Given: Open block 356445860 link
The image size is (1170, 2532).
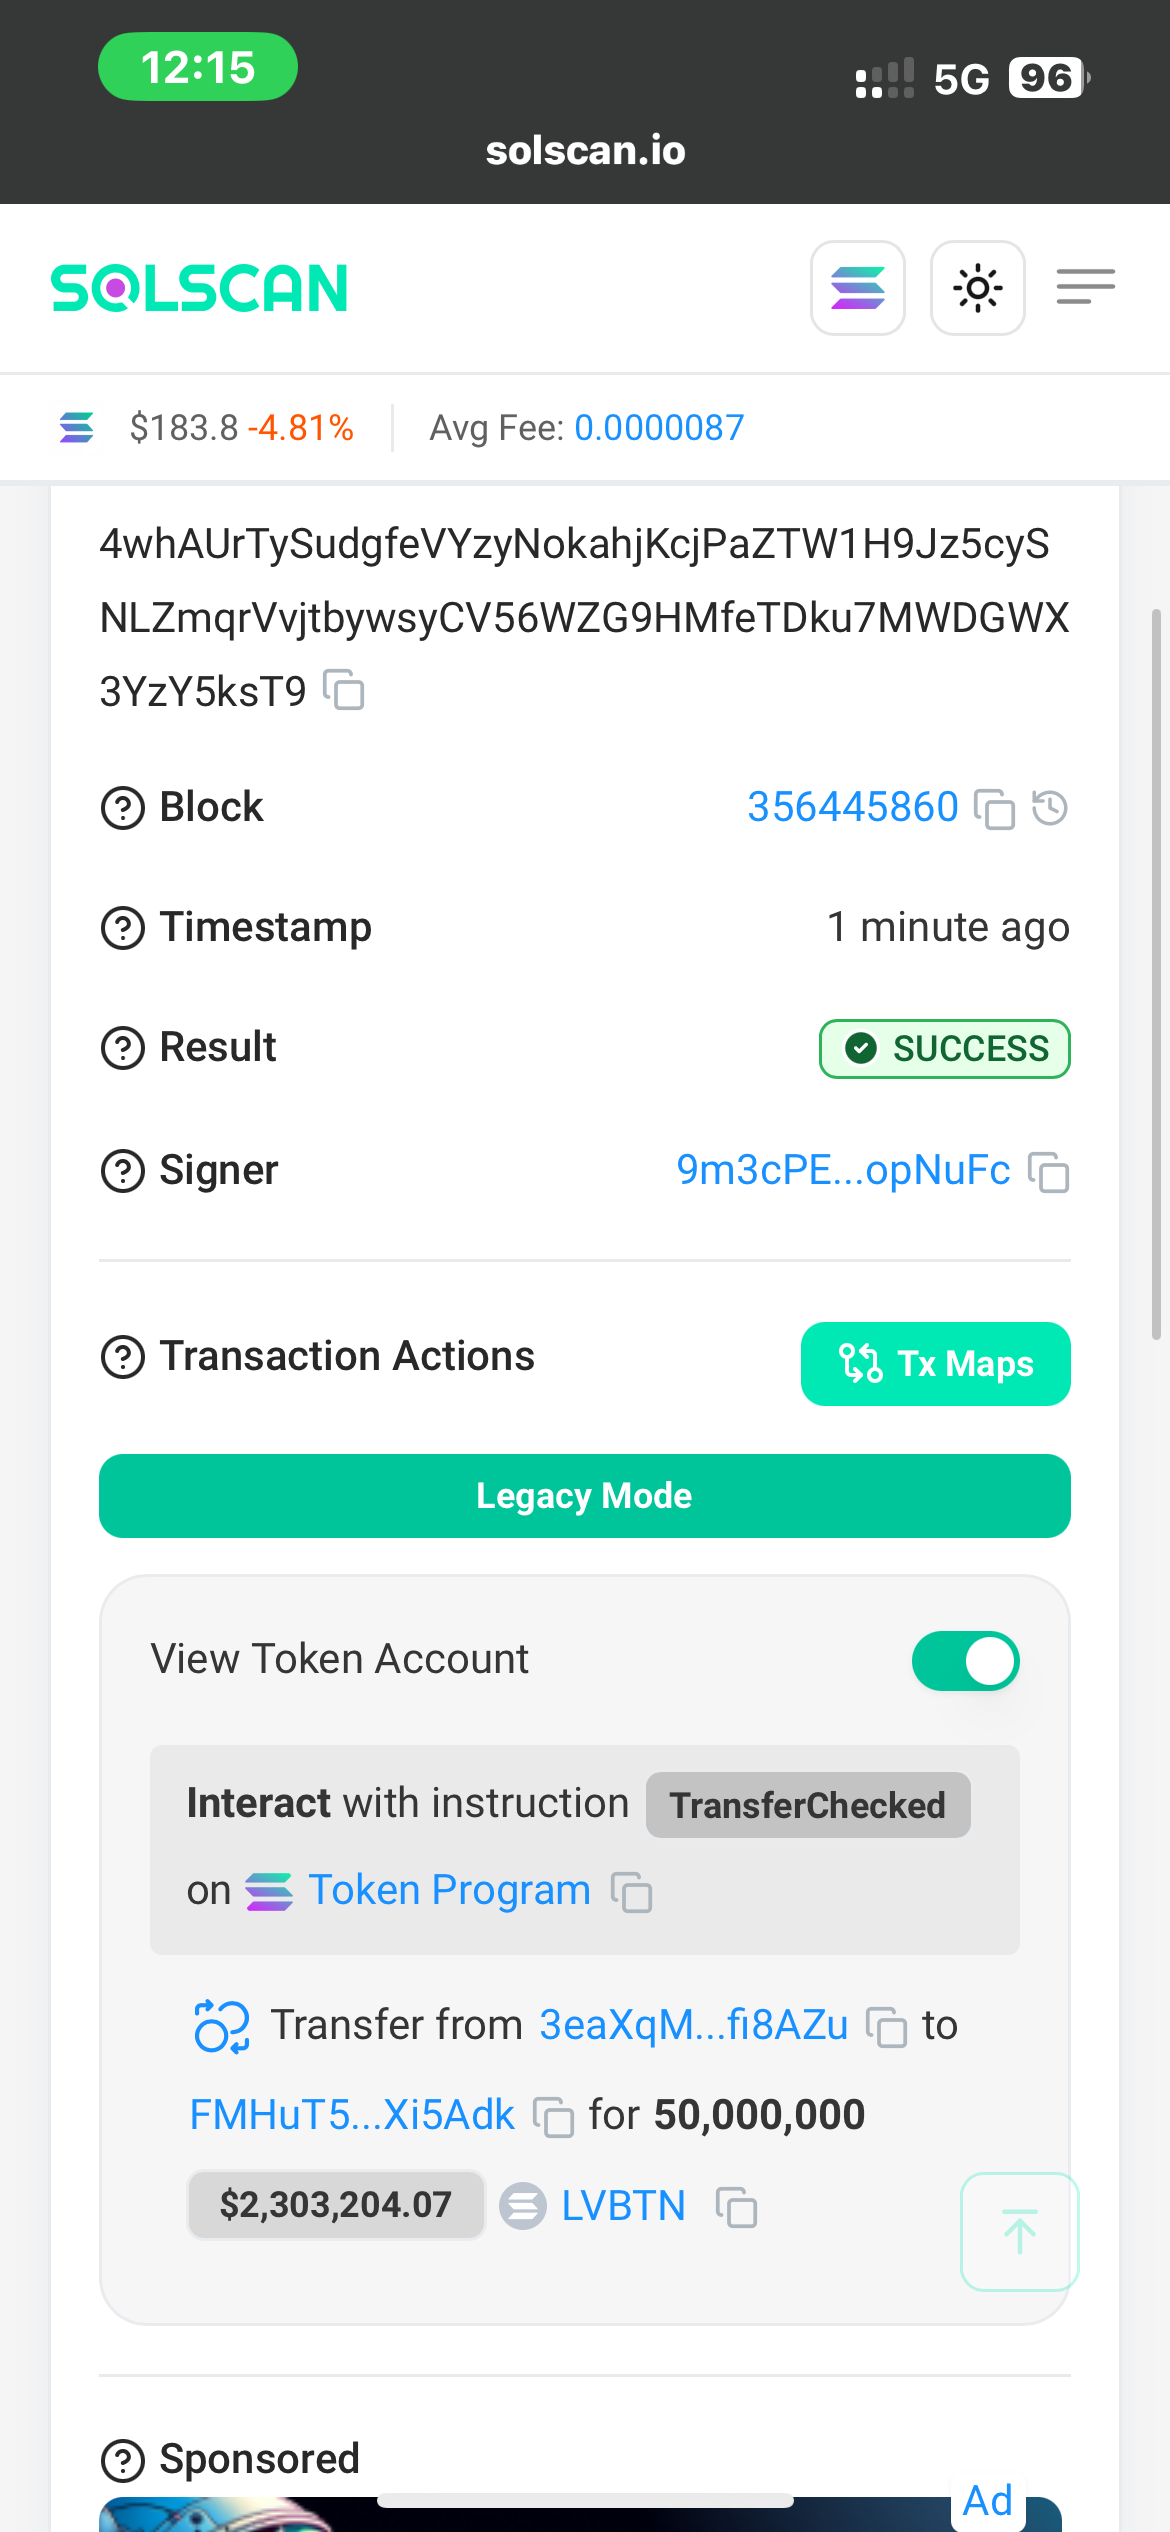Looking at the screenshot, I should tap(853, 807).
